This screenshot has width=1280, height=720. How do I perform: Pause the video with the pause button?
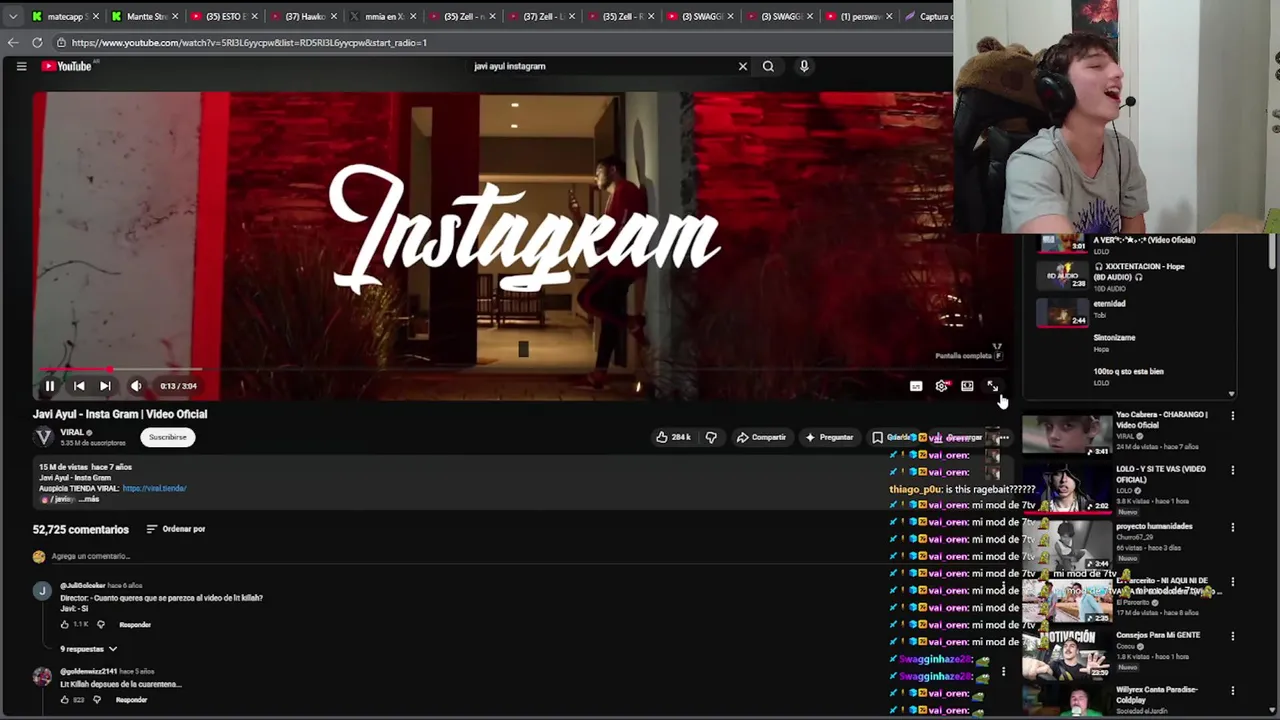(x=49, y=386)
